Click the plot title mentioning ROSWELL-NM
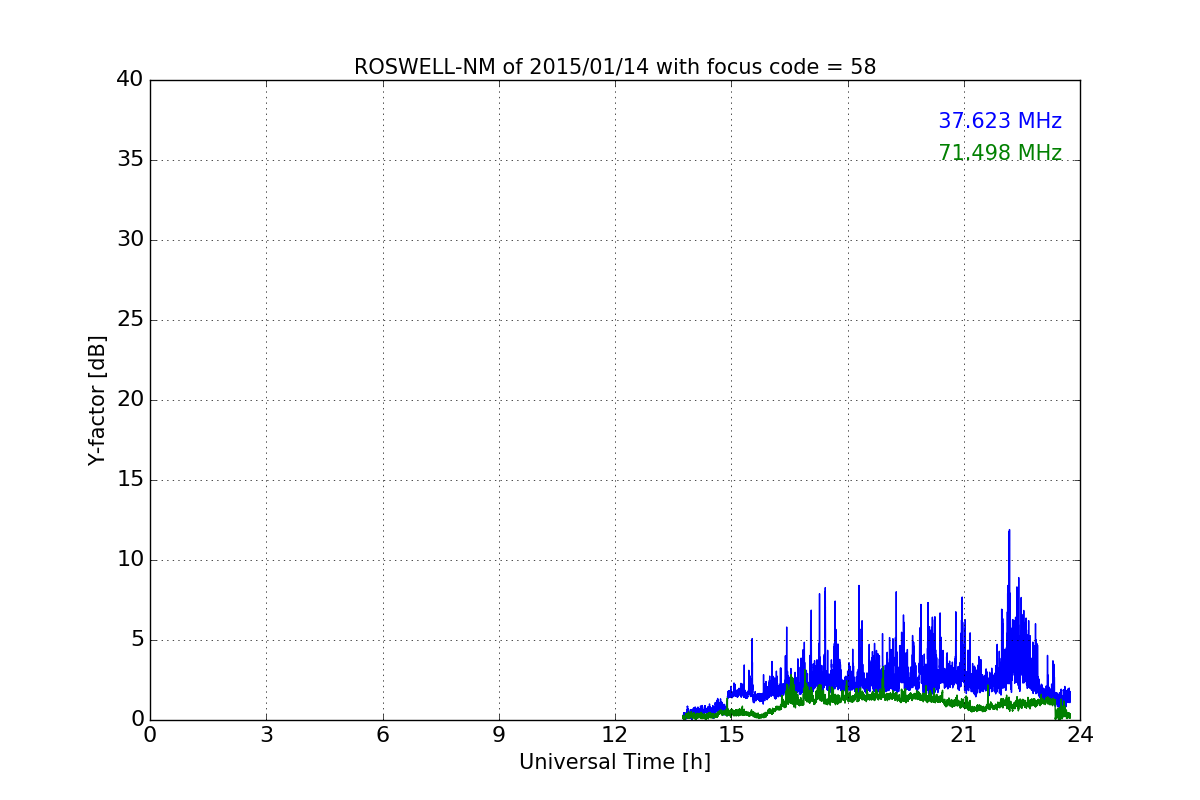This screenshot has height=800, width=1200. (615, 67)
